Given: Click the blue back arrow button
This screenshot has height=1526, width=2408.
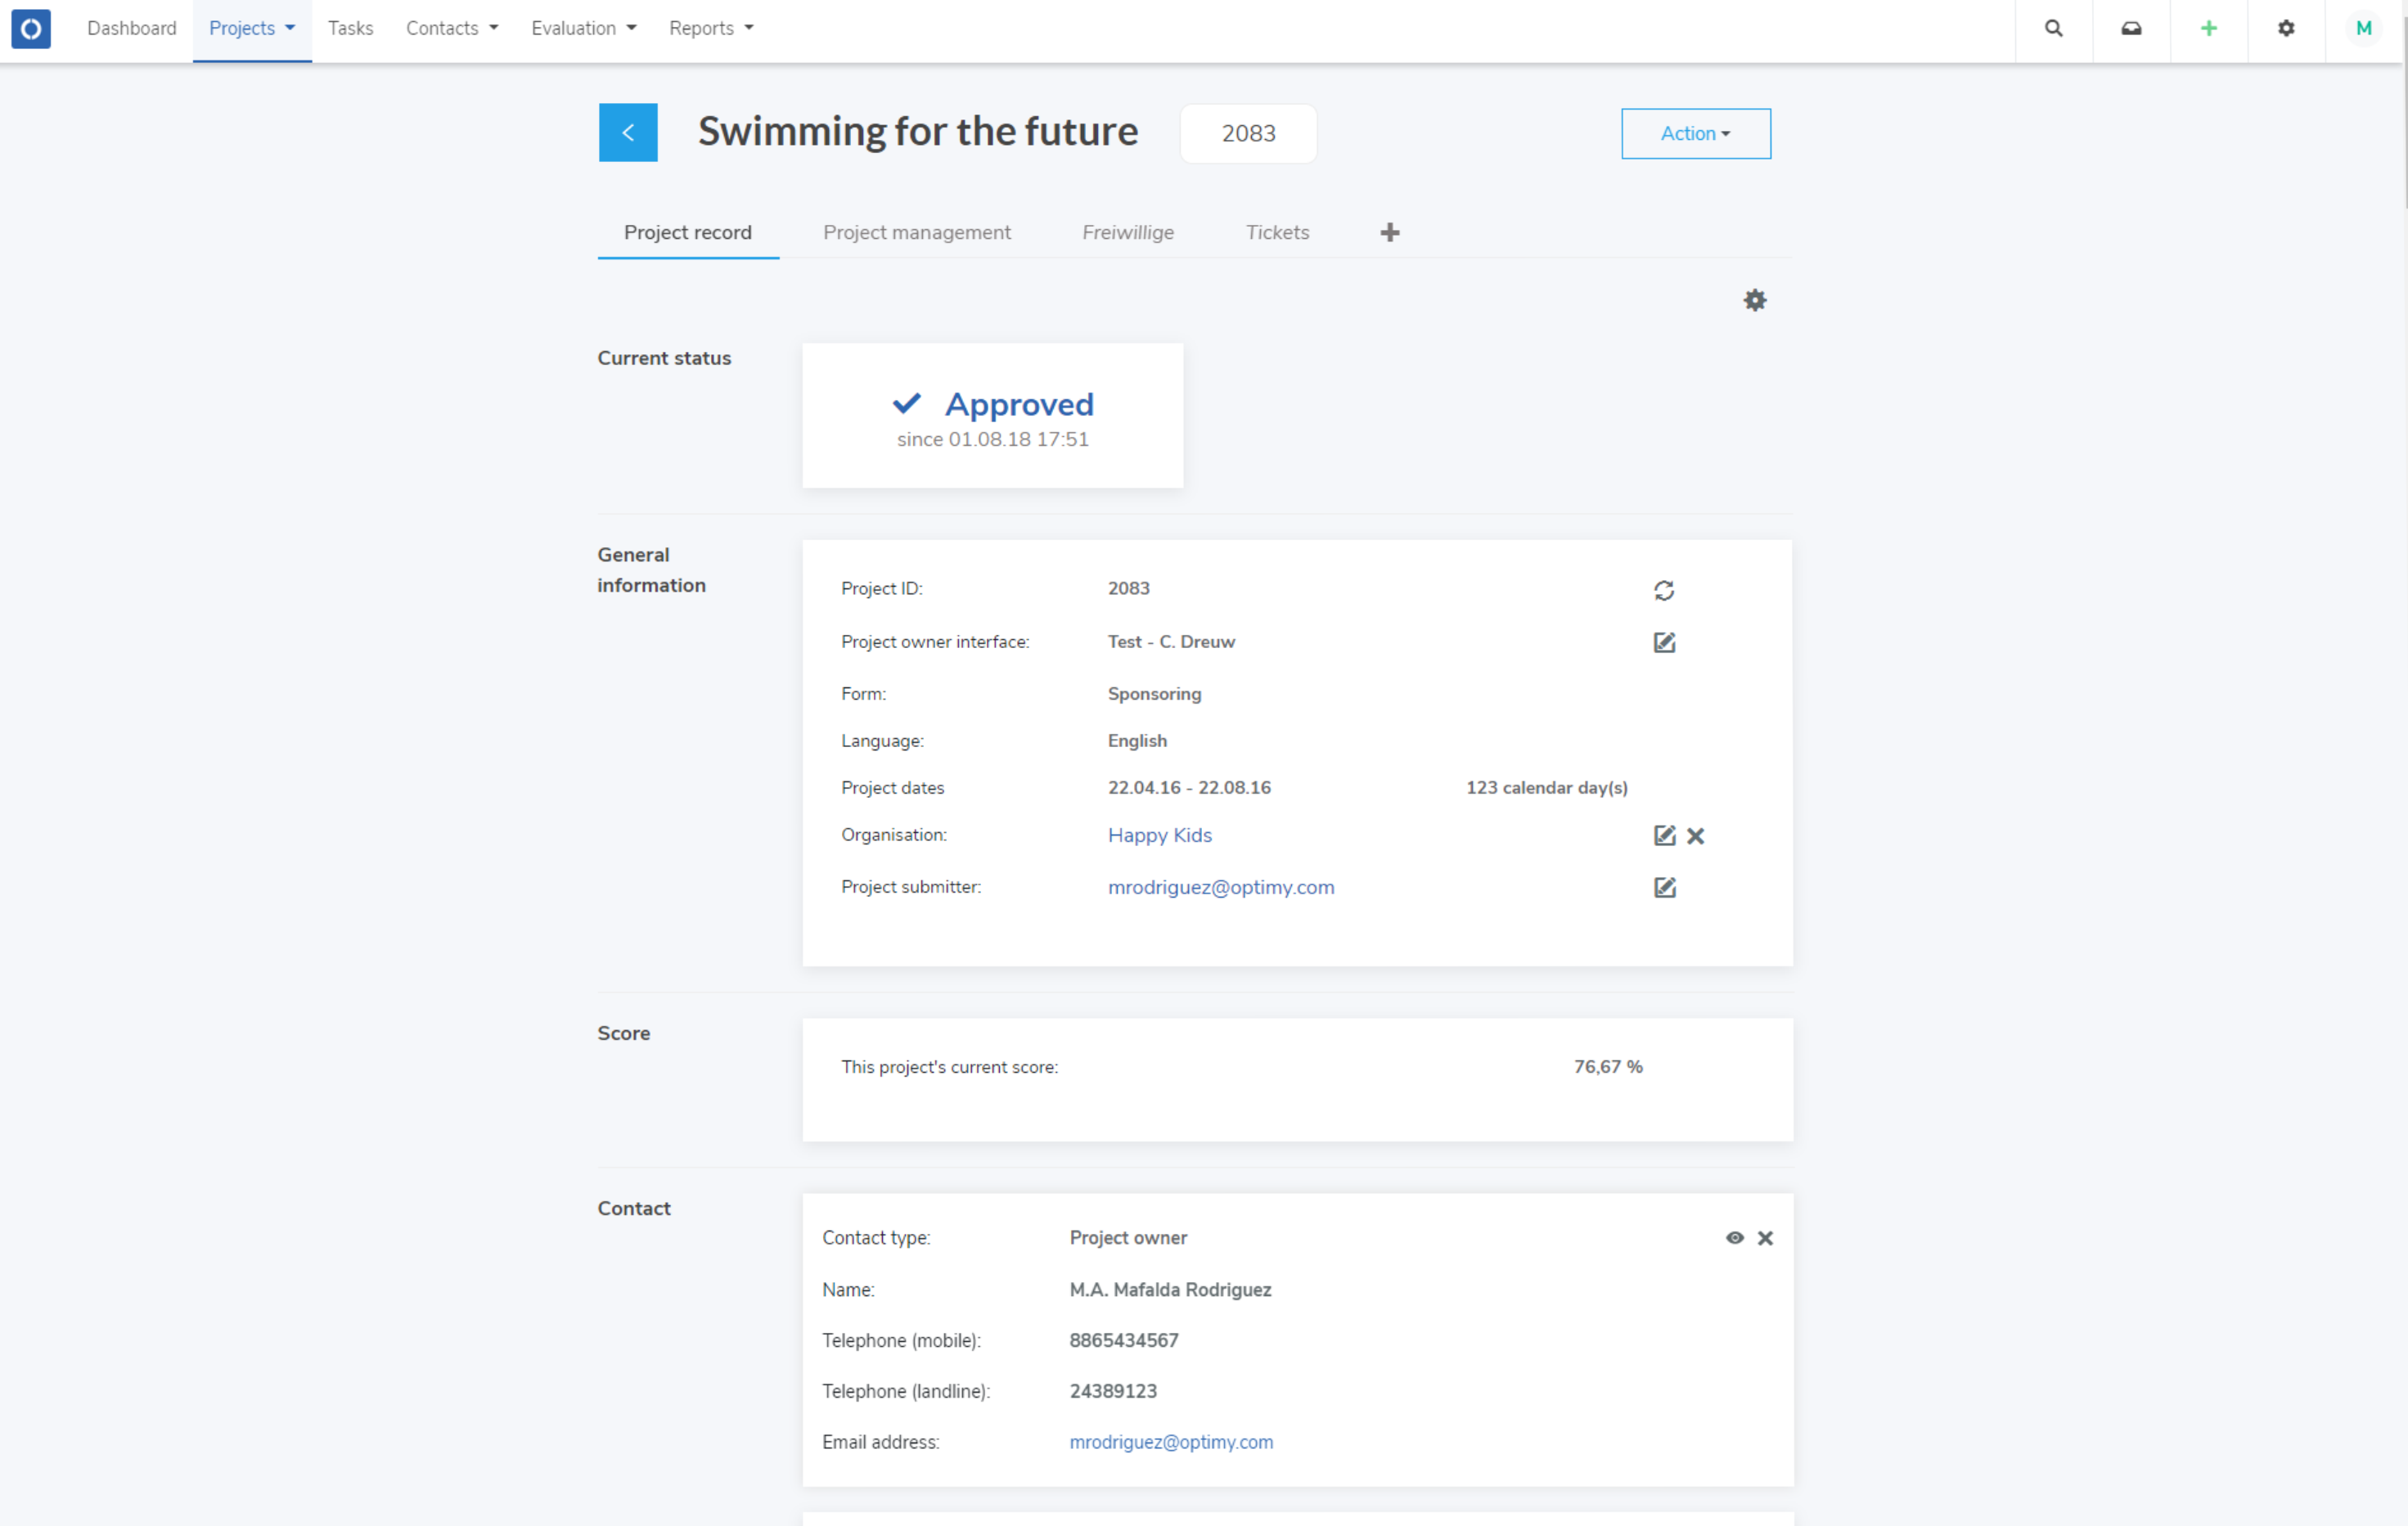Looking at the screenshot, I should pyautogui.click(x=627, y=132).
